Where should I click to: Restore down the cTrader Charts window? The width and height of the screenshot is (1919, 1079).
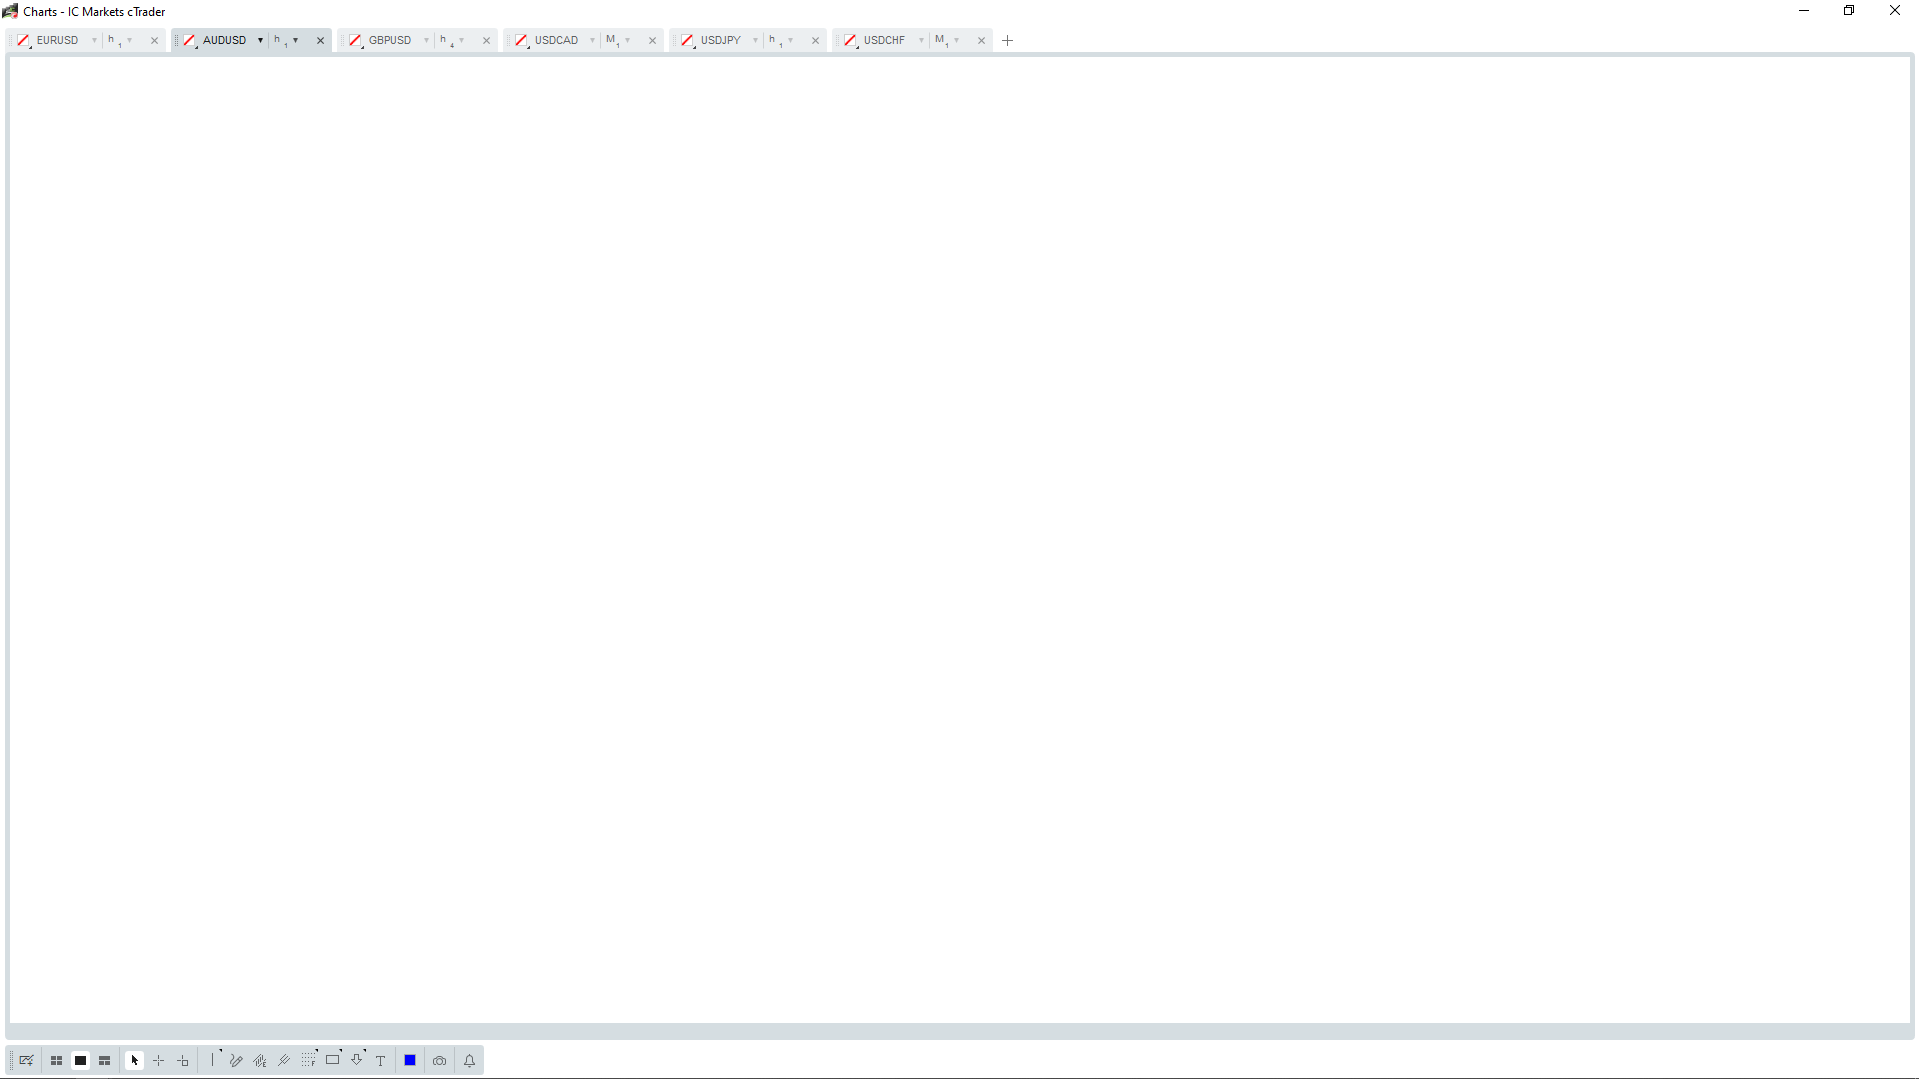1849,11
